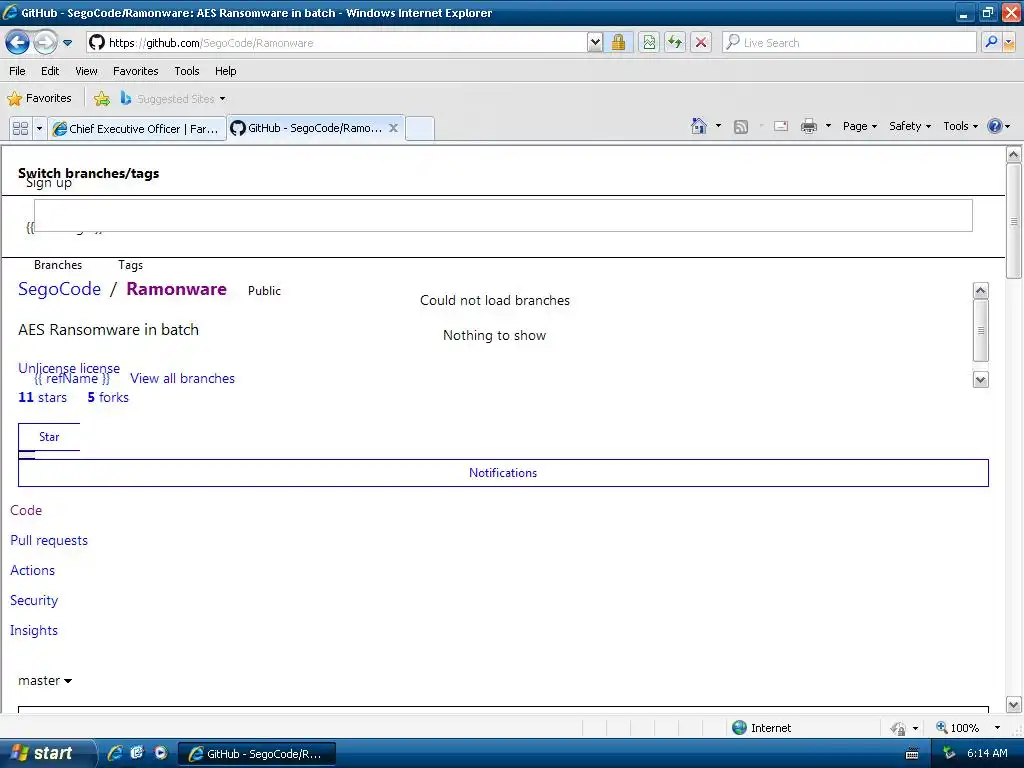The width and height of the screenshot is (1024, 768).
Task: Go back with the Back arrow button
Action: [x=18, y=43]
